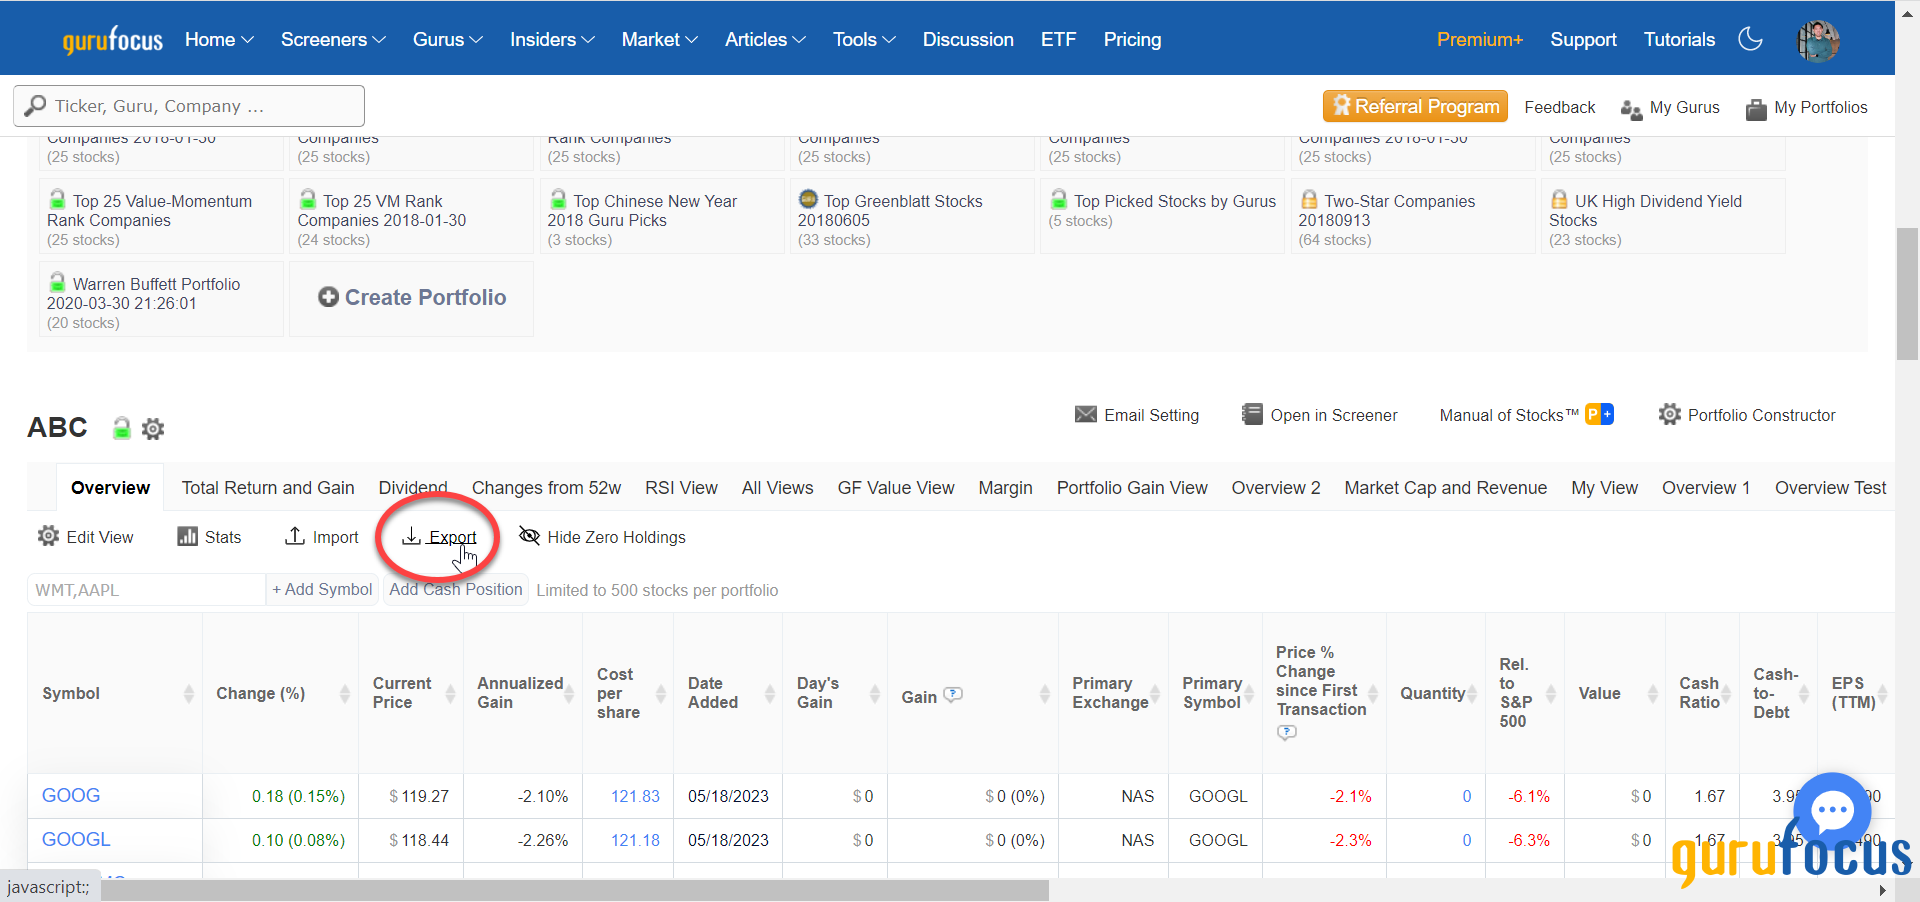This screenshot has height=902, width=1920.
Task: Open Edit View settings
Action: click(x=85, y=537)
